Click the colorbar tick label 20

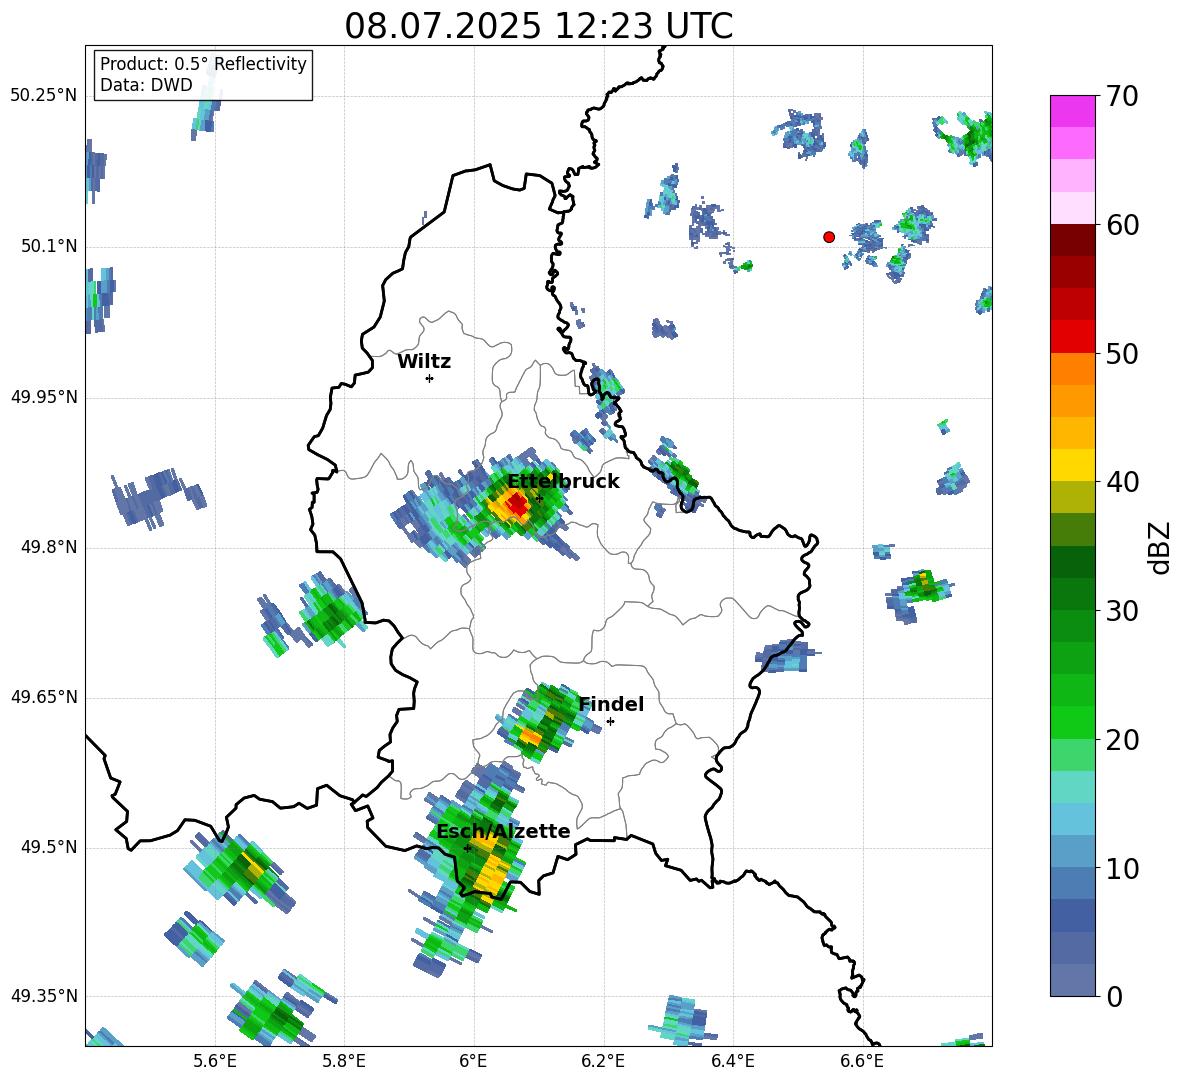[1123, 740]
